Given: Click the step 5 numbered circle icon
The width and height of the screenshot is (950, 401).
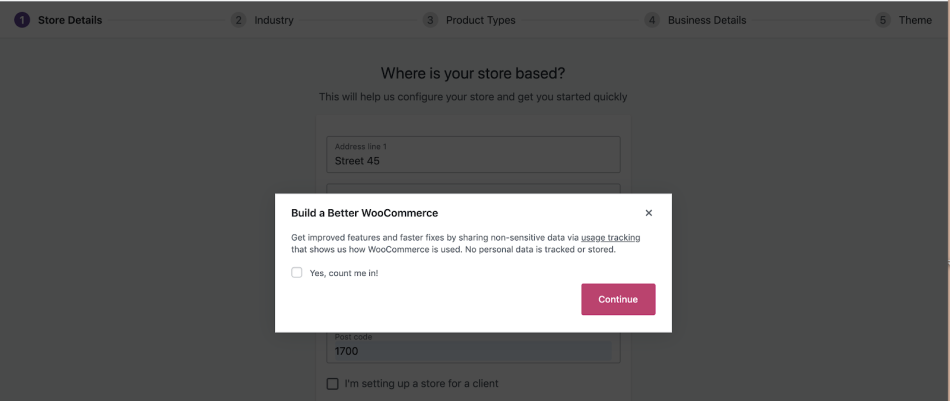Looking at the screenshot, I should point(883,20).
